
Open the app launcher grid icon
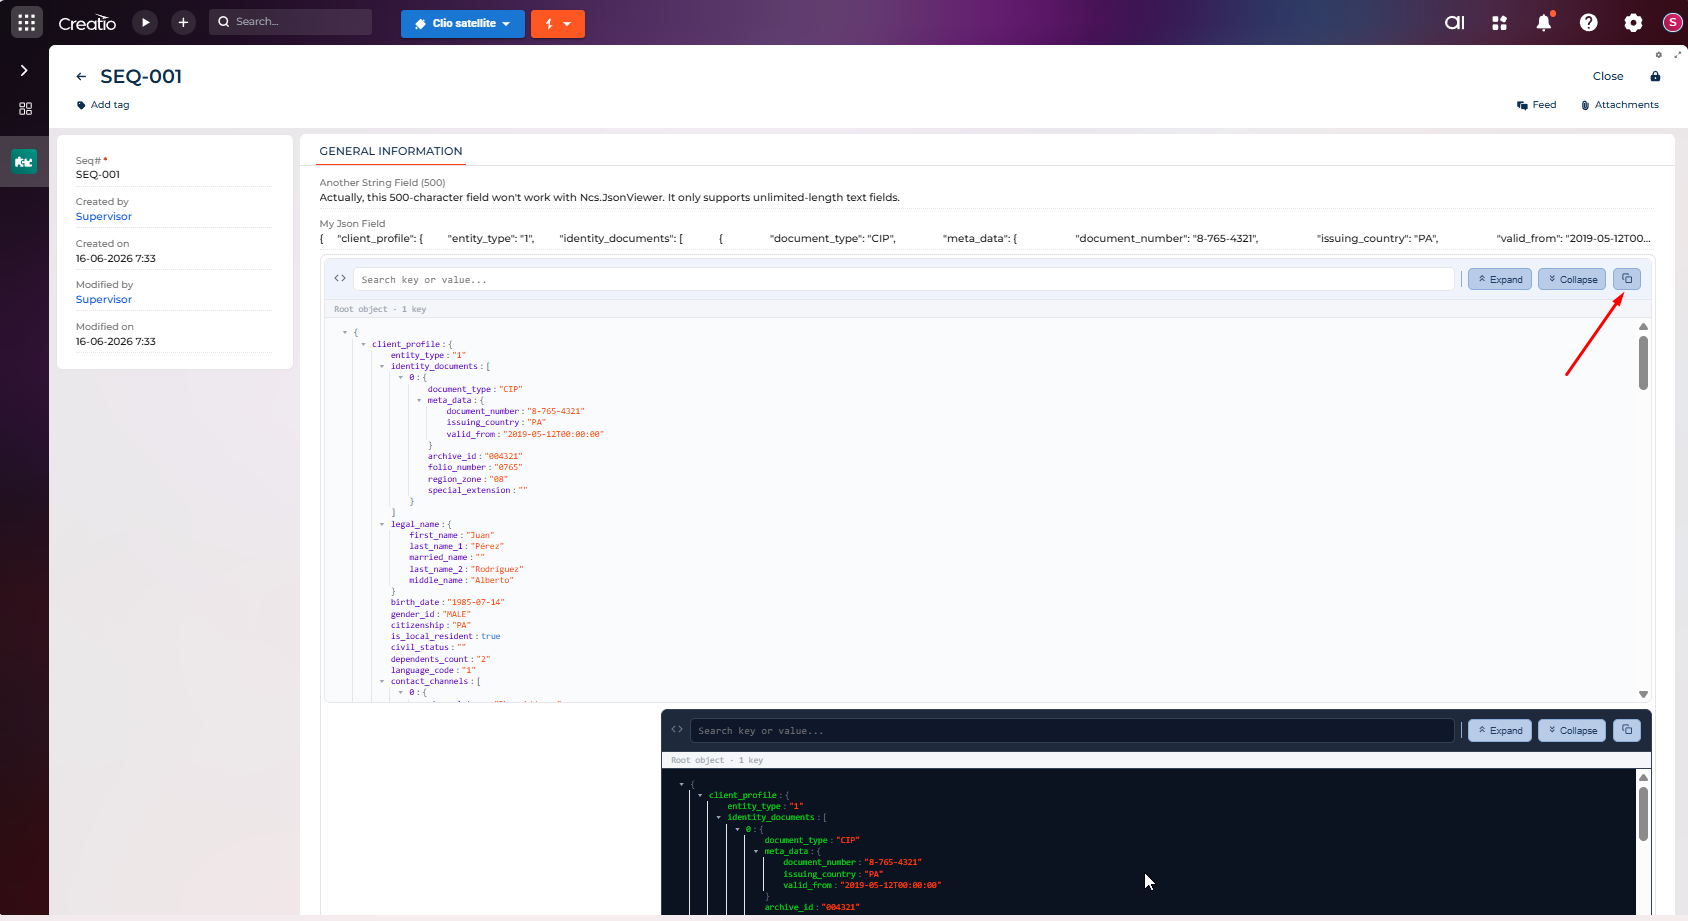[x=27, y=22]
